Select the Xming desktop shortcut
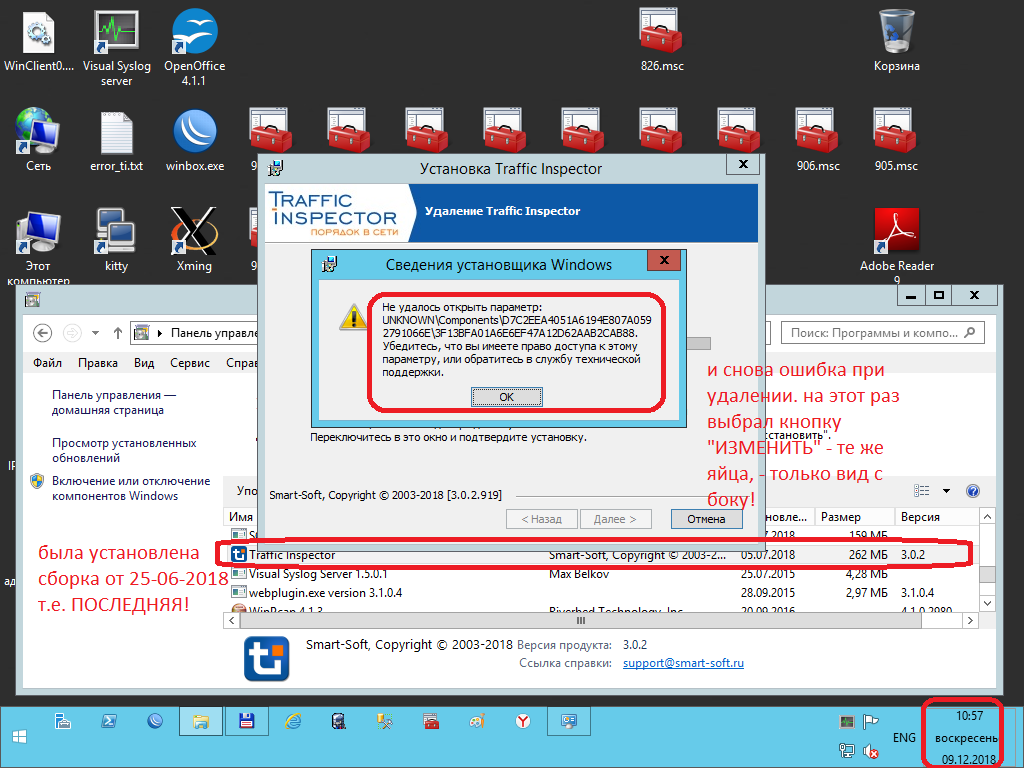Screen dimensions: 1024x768 (x=194, y=240)
